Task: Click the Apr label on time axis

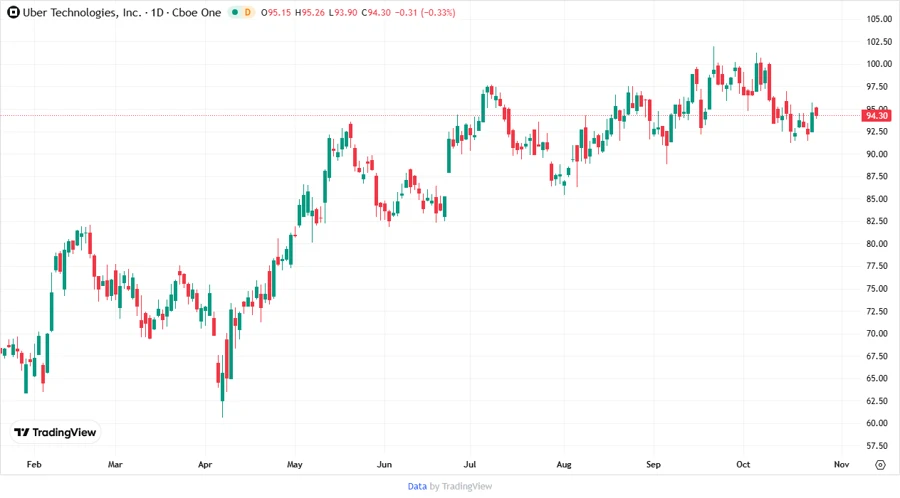Action: [205, 465]
